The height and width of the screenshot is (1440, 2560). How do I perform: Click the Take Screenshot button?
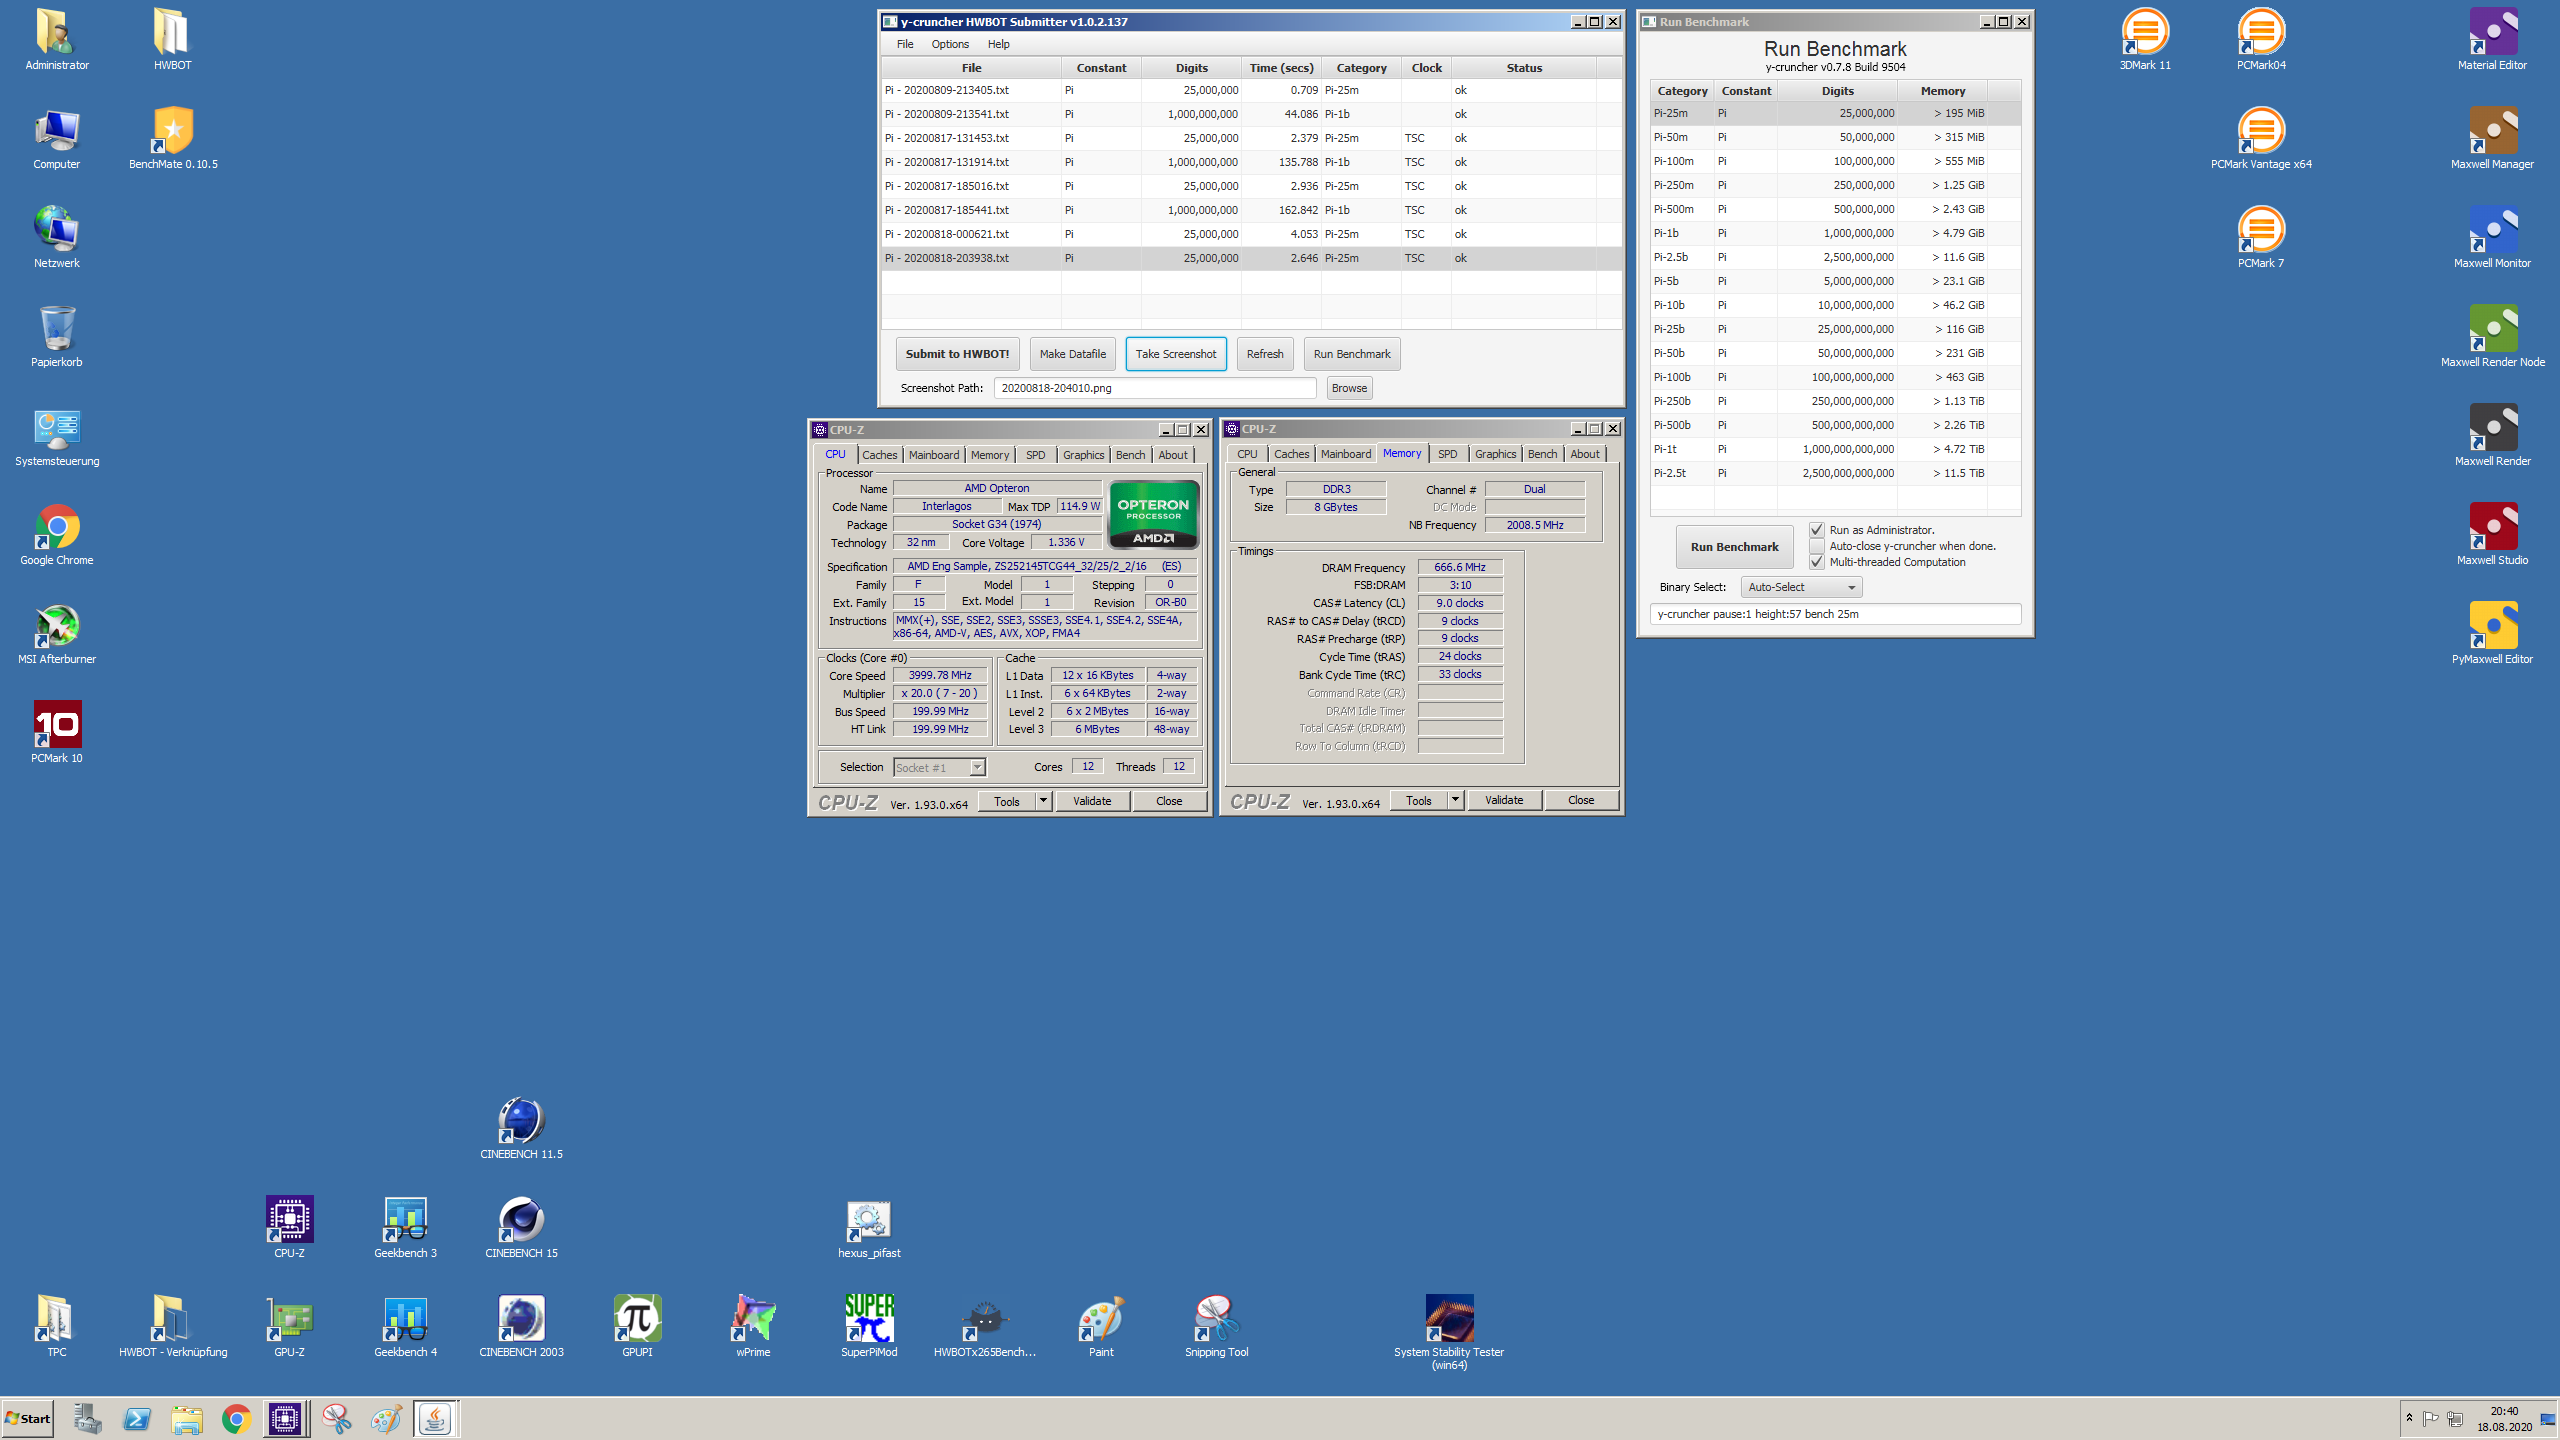pyautogui.click(x=1176, y=354)
